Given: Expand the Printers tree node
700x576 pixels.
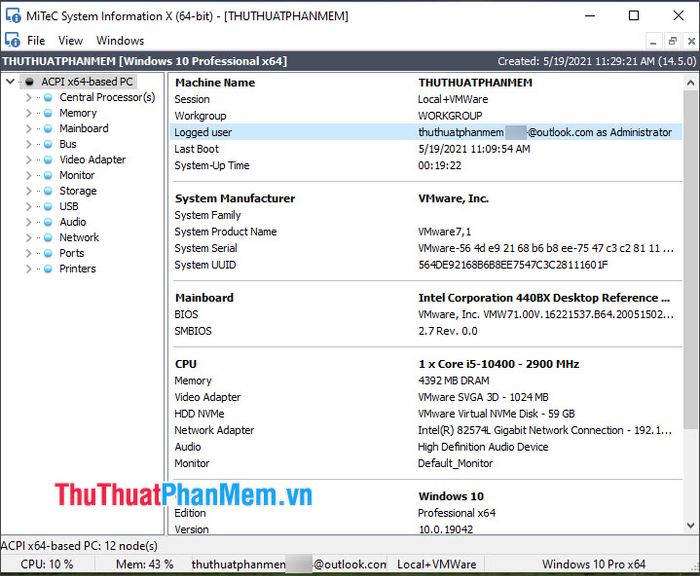Looking at the screenshot, I should point(29,269).
